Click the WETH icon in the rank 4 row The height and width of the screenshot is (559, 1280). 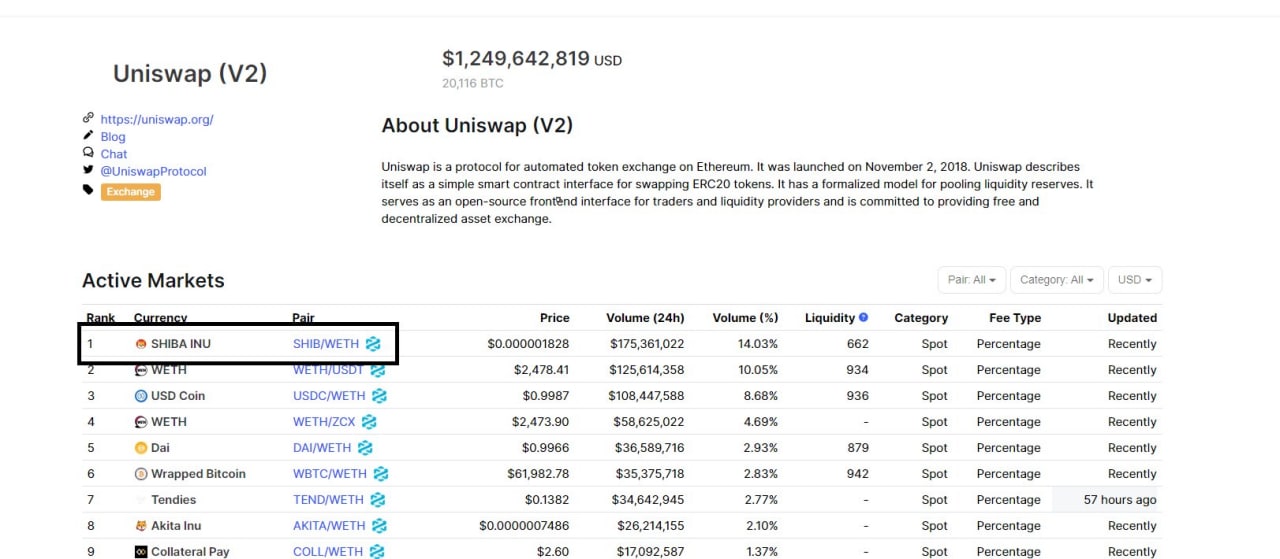pos(141,422)
